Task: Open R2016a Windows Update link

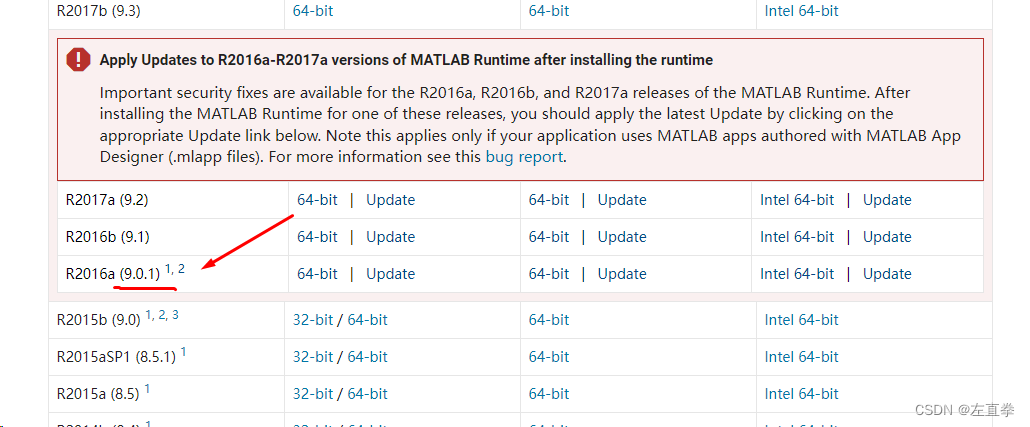Action: coord(390,274)
